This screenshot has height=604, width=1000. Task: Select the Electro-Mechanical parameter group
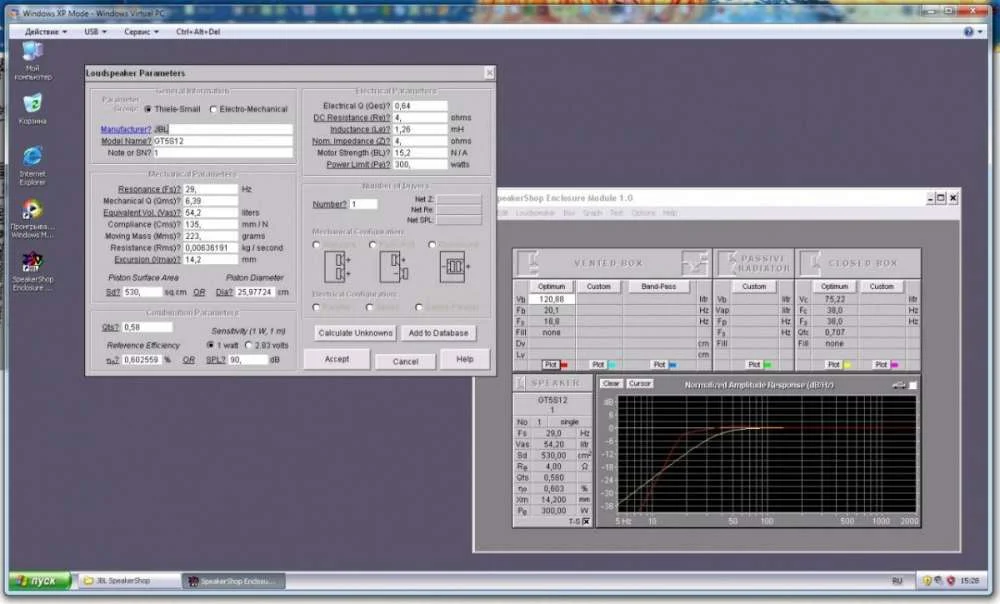coord(214,109)
